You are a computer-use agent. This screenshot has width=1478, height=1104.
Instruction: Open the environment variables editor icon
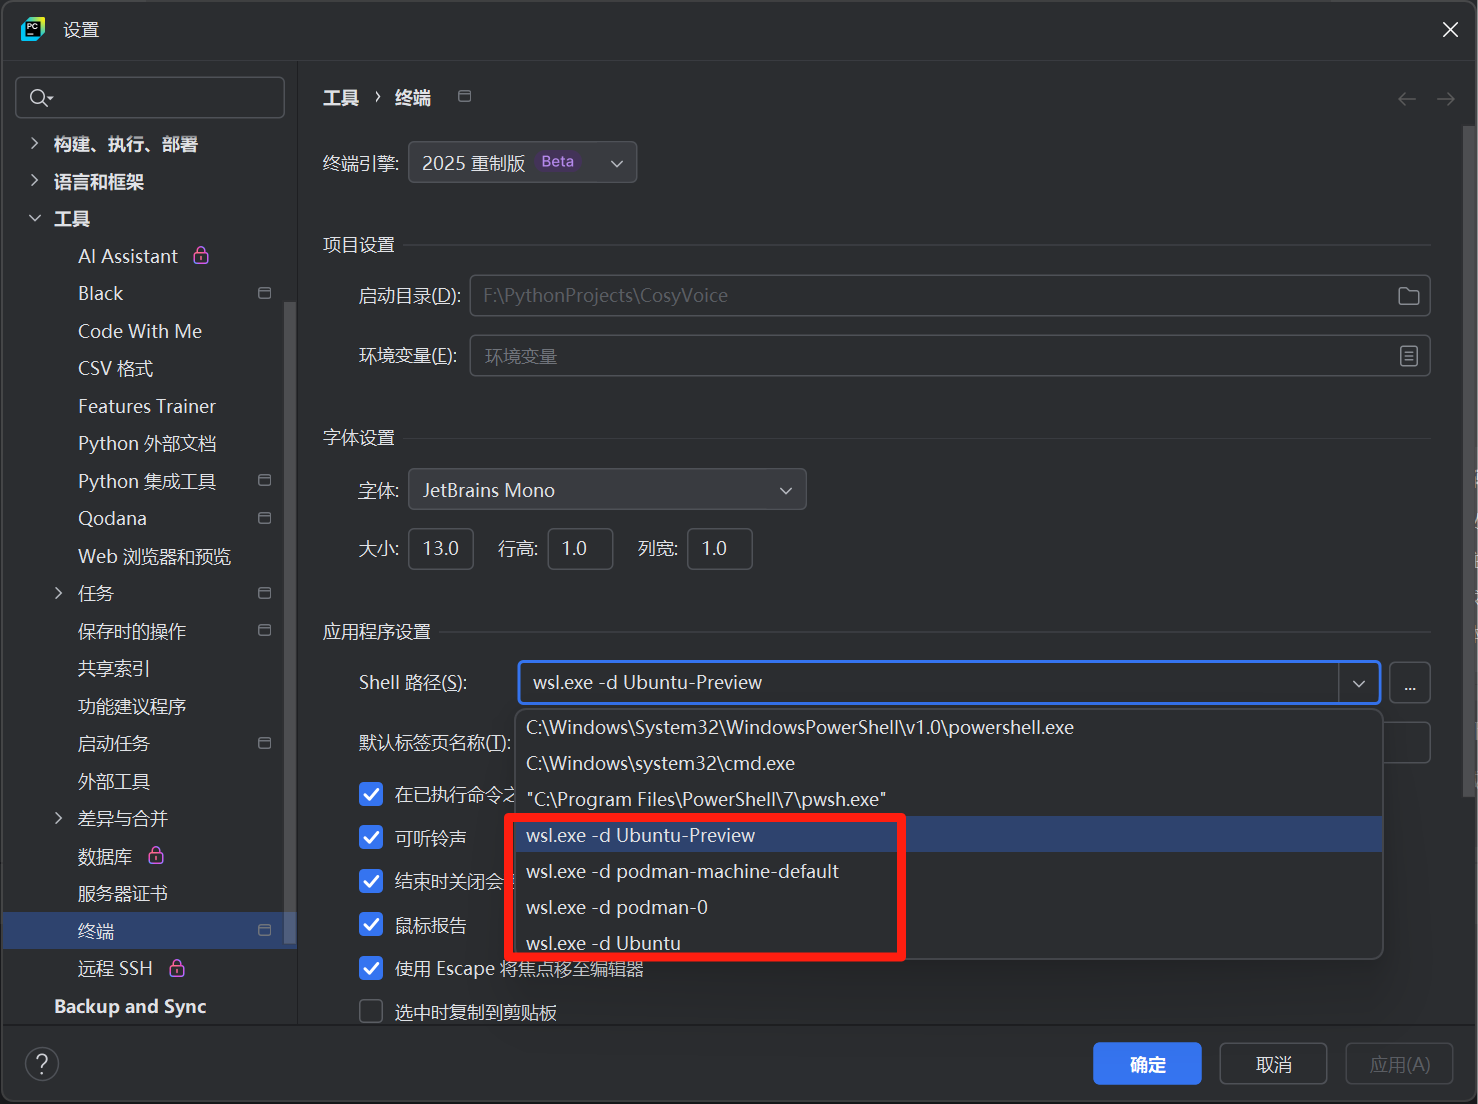1409,356
